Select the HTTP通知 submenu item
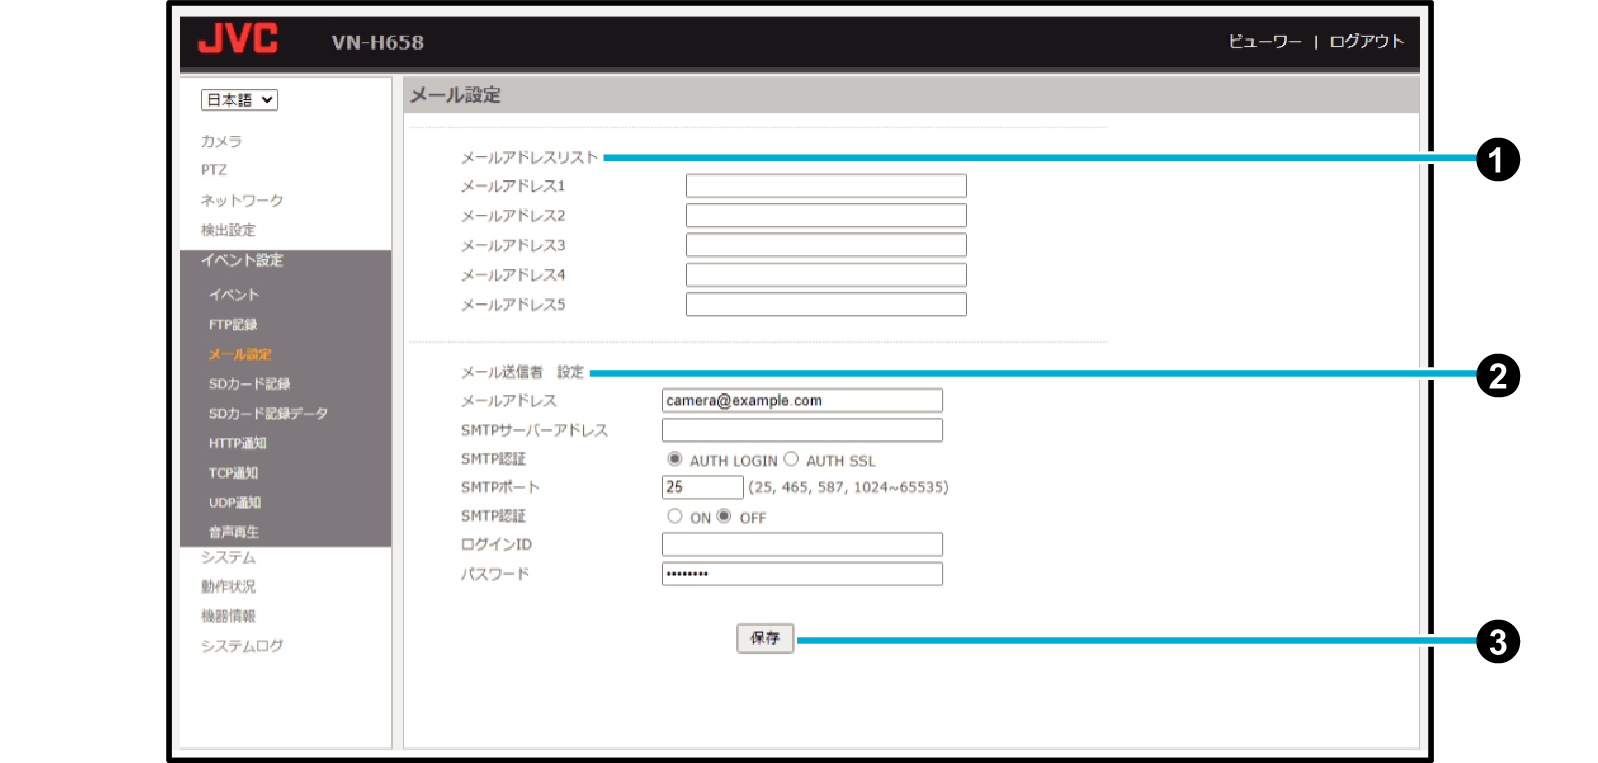The image size is (1598, 763). 237,443
